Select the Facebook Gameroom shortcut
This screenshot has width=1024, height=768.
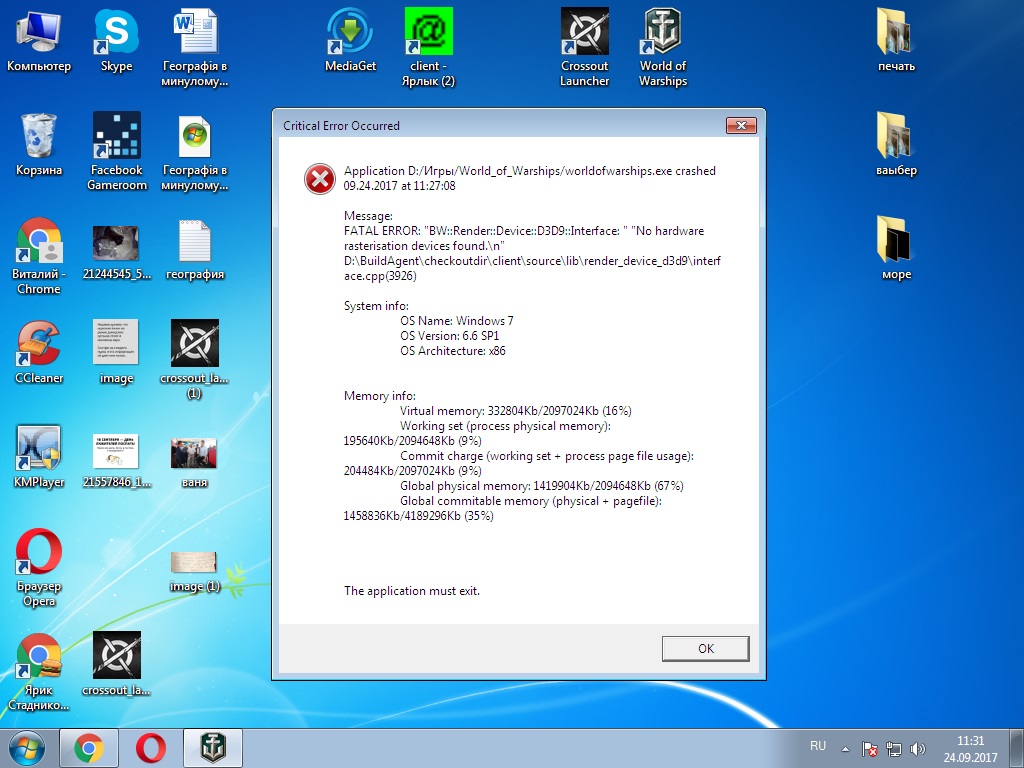[117, 152]
